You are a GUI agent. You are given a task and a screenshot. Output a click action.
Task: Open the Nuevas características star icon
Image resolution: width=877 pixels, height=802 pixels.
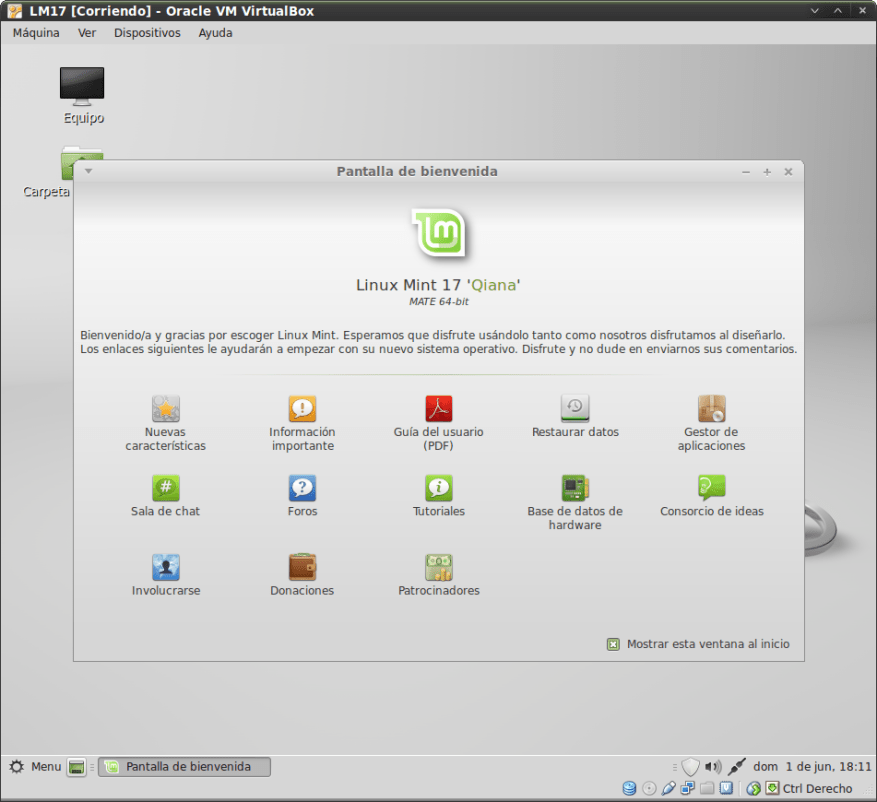point(165,408)
